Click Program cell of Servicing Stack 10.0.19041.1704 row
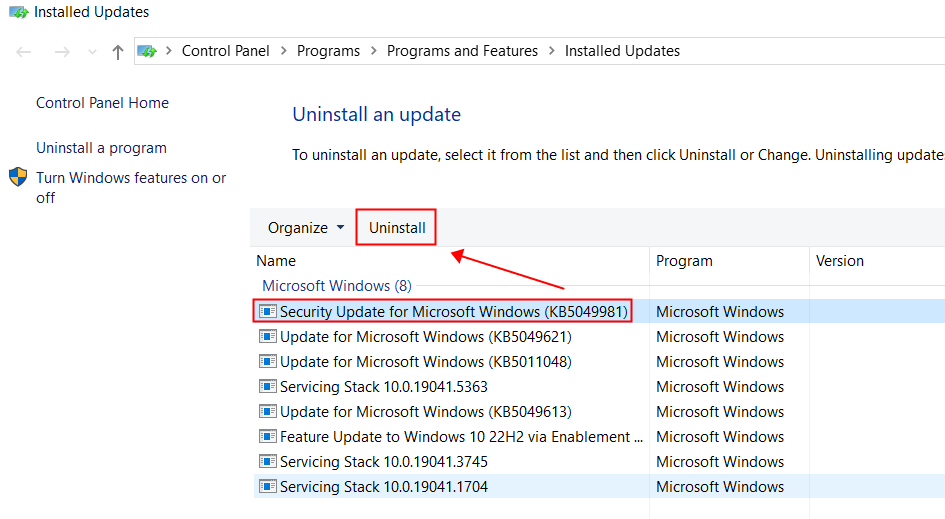The width and height of the screenshot is (945, 519). [x=720, y=487]
